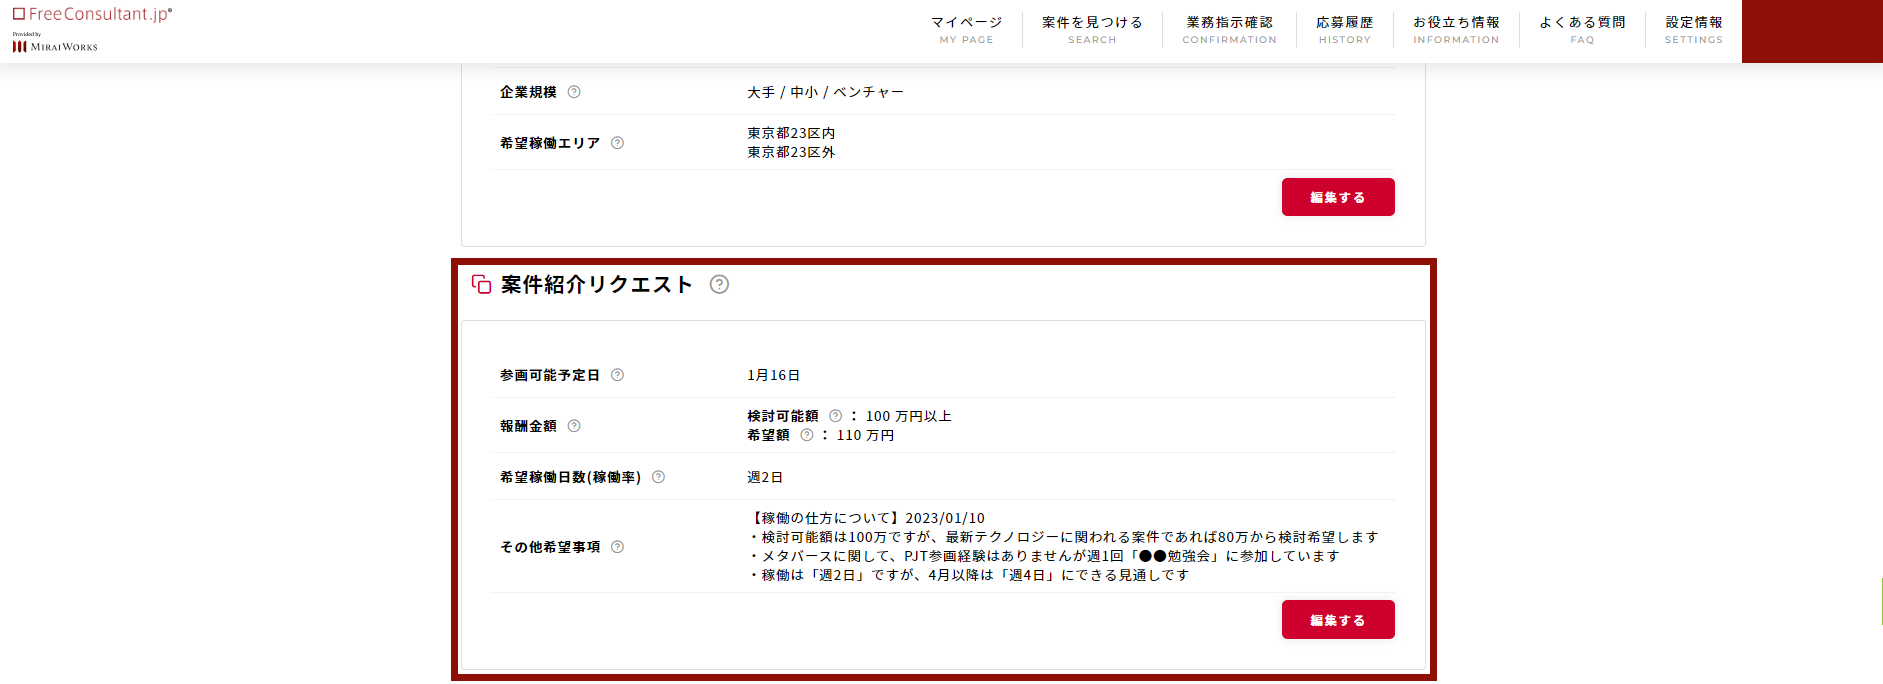Click the line mentioning 80万から検討希望
This screenshot has height=684, width=1883.
pyautogui.click(x=1063, y=537)
